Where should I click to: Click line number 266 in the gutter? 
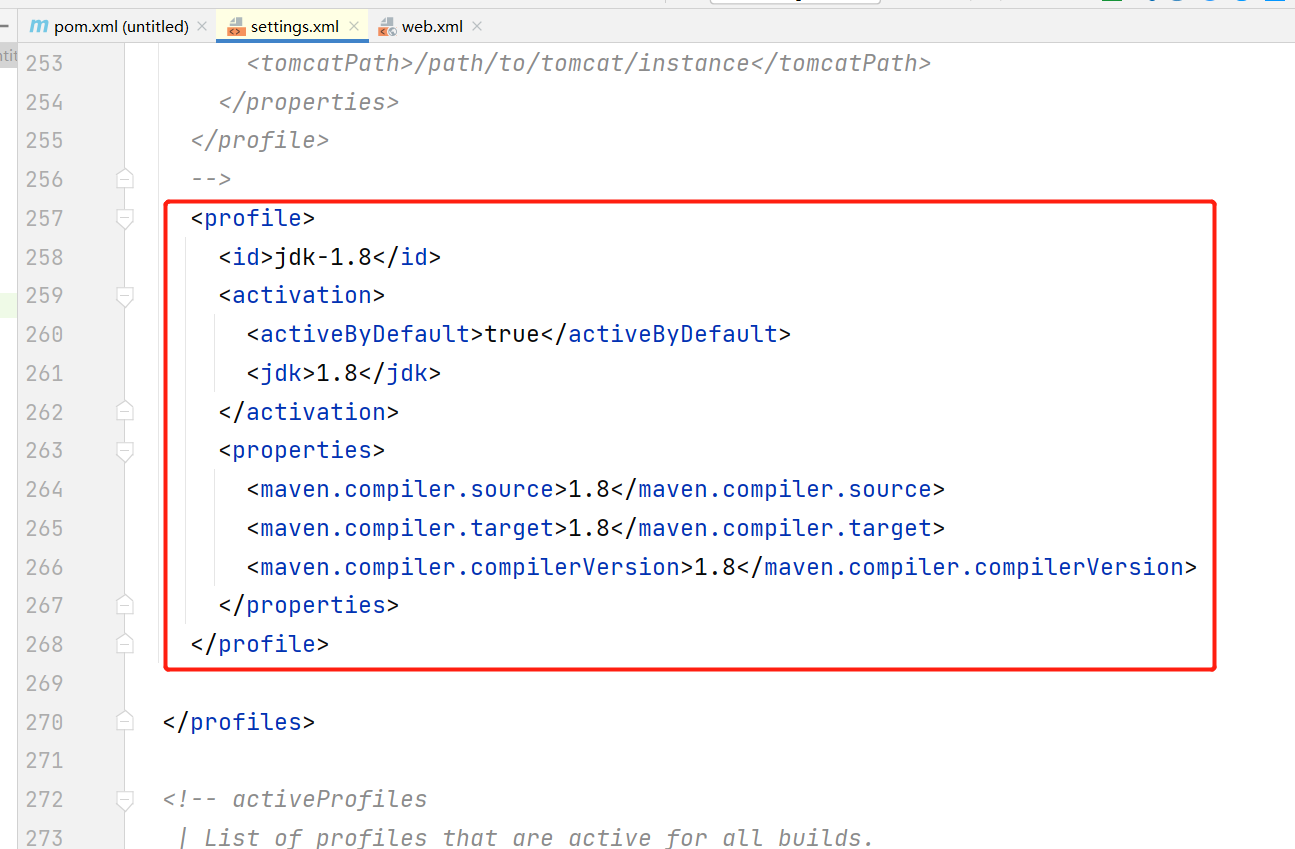tap(44, 567)
